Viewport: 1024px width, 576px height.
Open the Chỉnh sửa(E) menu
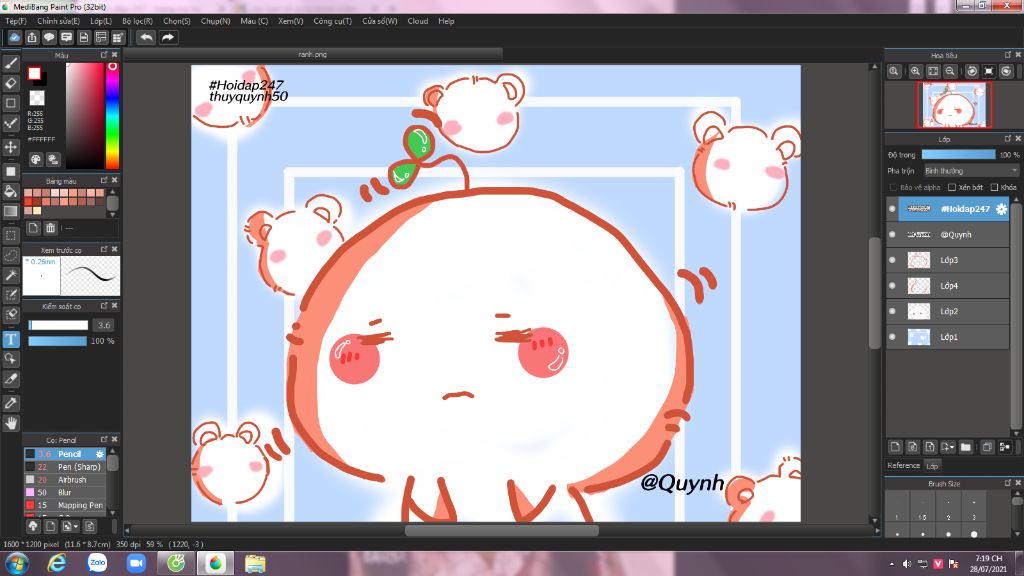58,21
